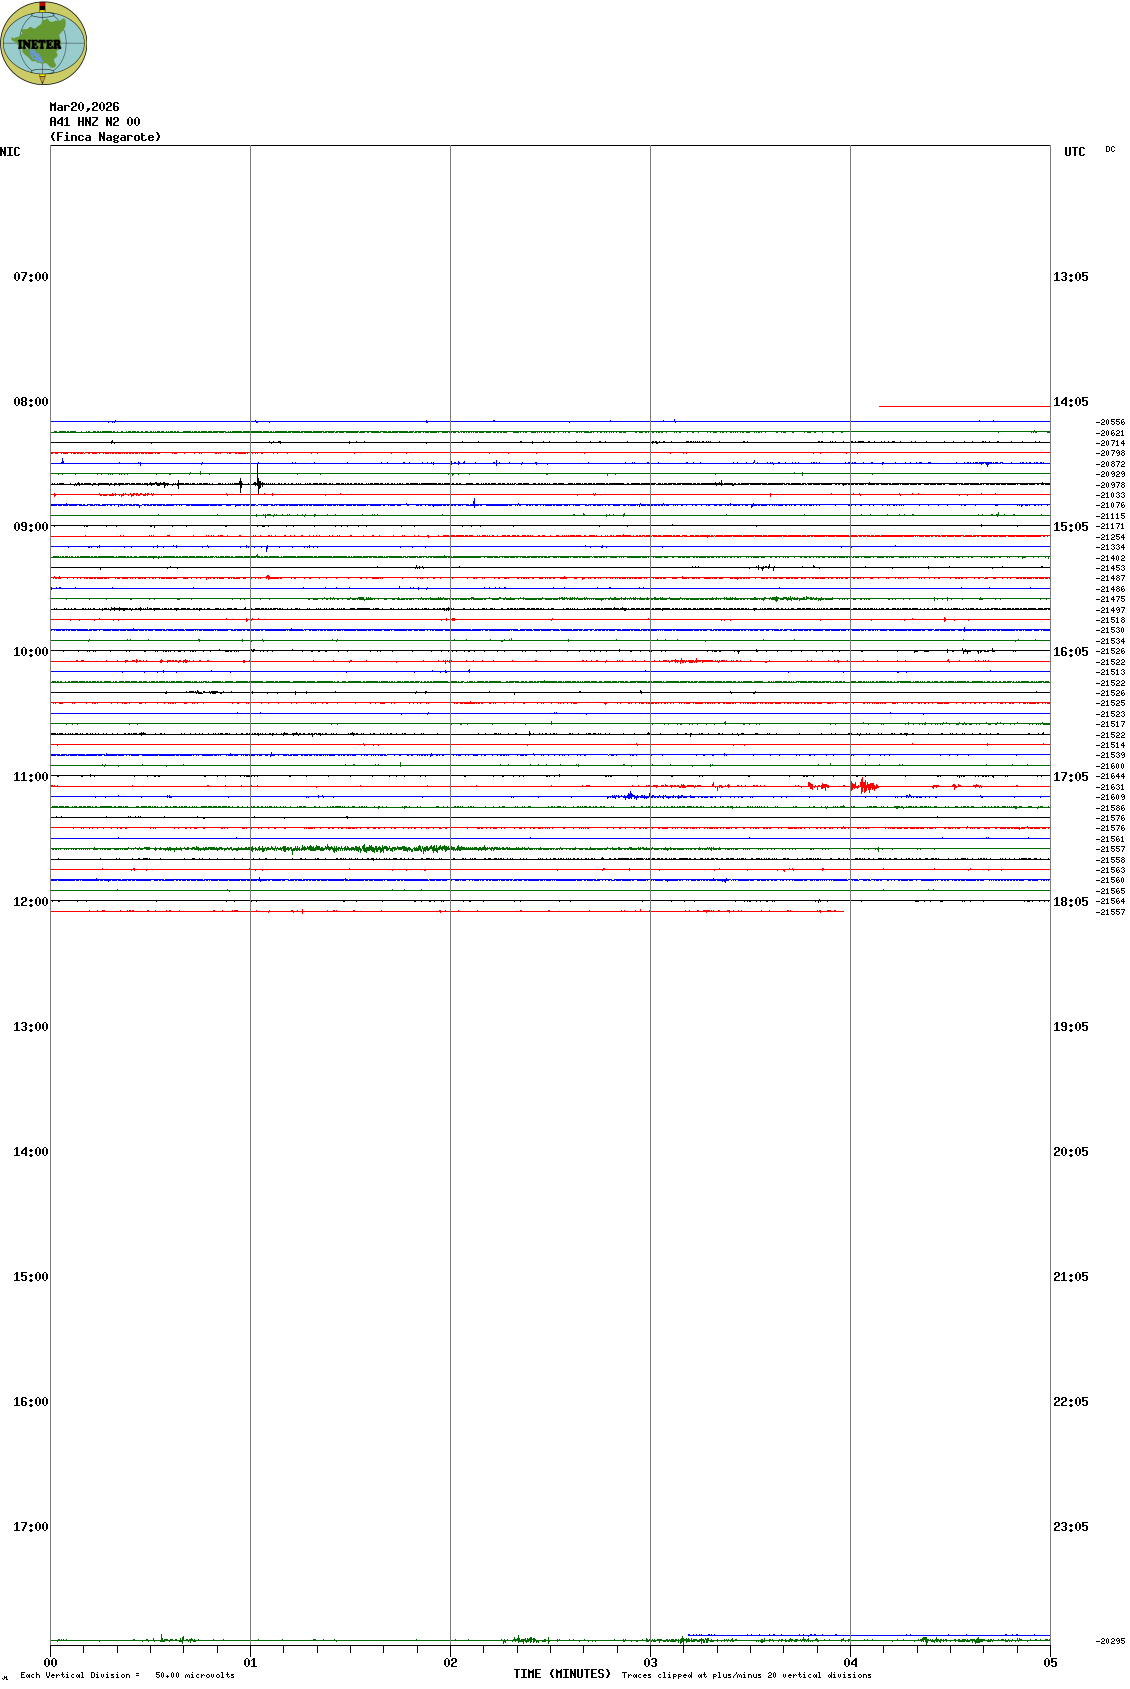
Task: Select the A41 HNZ N2 00 station text
Action: pos(95,122)
